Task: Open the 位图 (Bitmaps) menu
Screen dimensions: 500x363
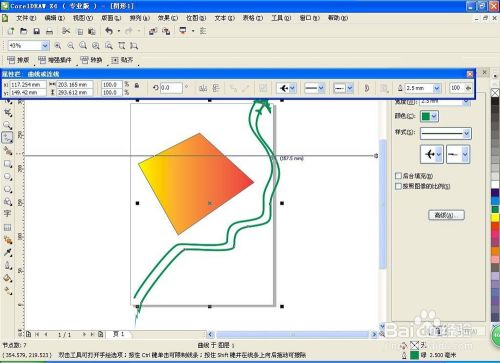Action: pos(196,18)
